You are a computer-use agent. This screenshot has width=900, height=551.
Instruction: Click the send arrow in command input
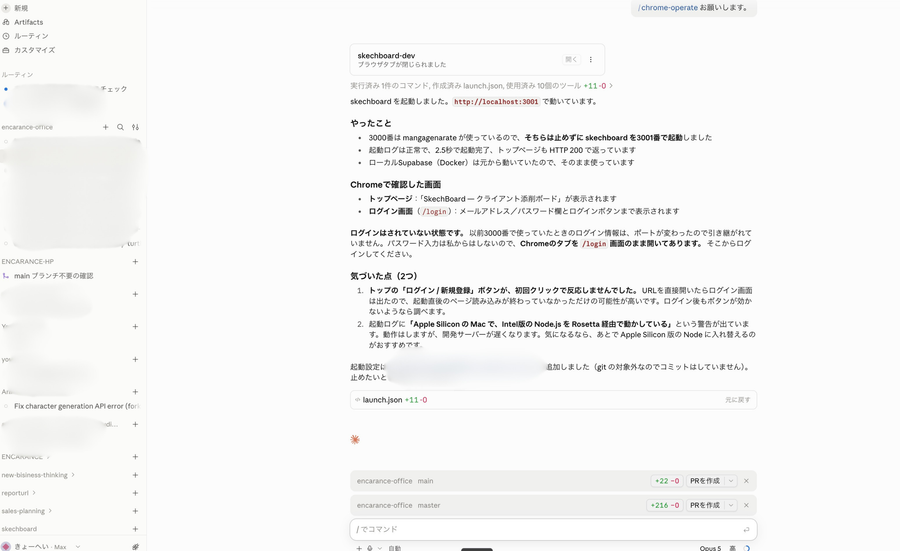[746, 529]
